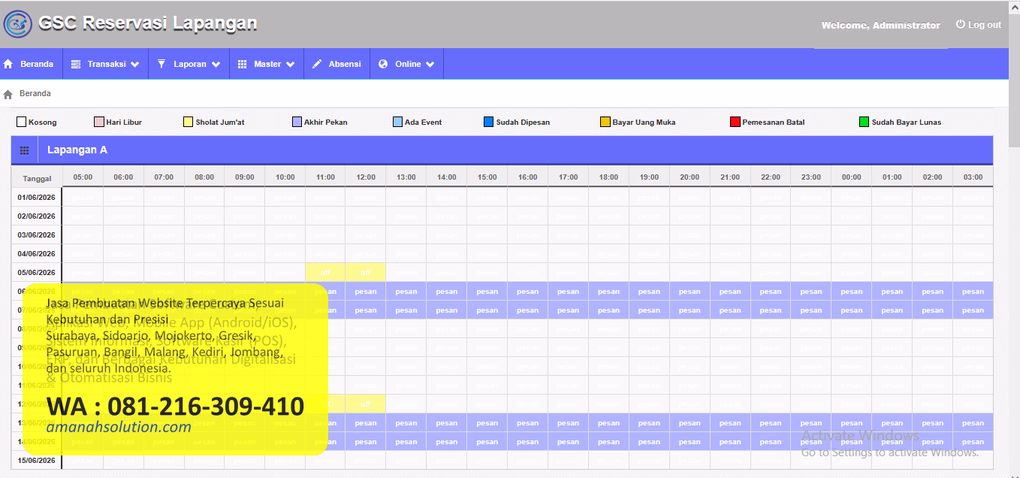
Task: Click the Tanggal column header
Action: pos(37,178)
